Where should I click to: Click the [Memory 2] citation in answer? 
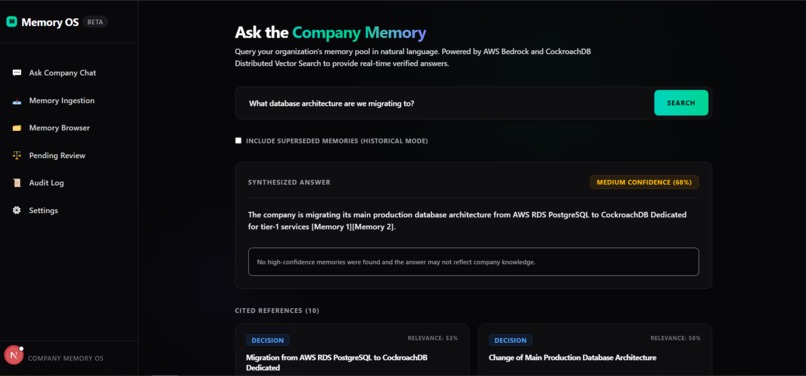point(373,227)
